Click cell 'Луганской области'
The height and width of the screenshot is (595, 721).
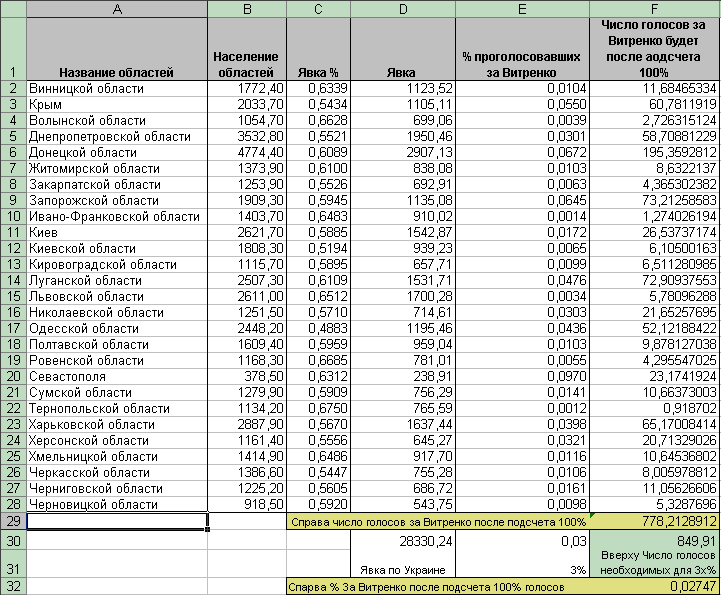click(117, 280)
